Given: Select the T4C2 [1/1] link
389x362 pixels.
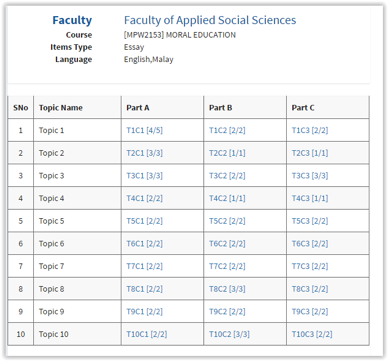Looking at the screenshot, I should (227, 198).
